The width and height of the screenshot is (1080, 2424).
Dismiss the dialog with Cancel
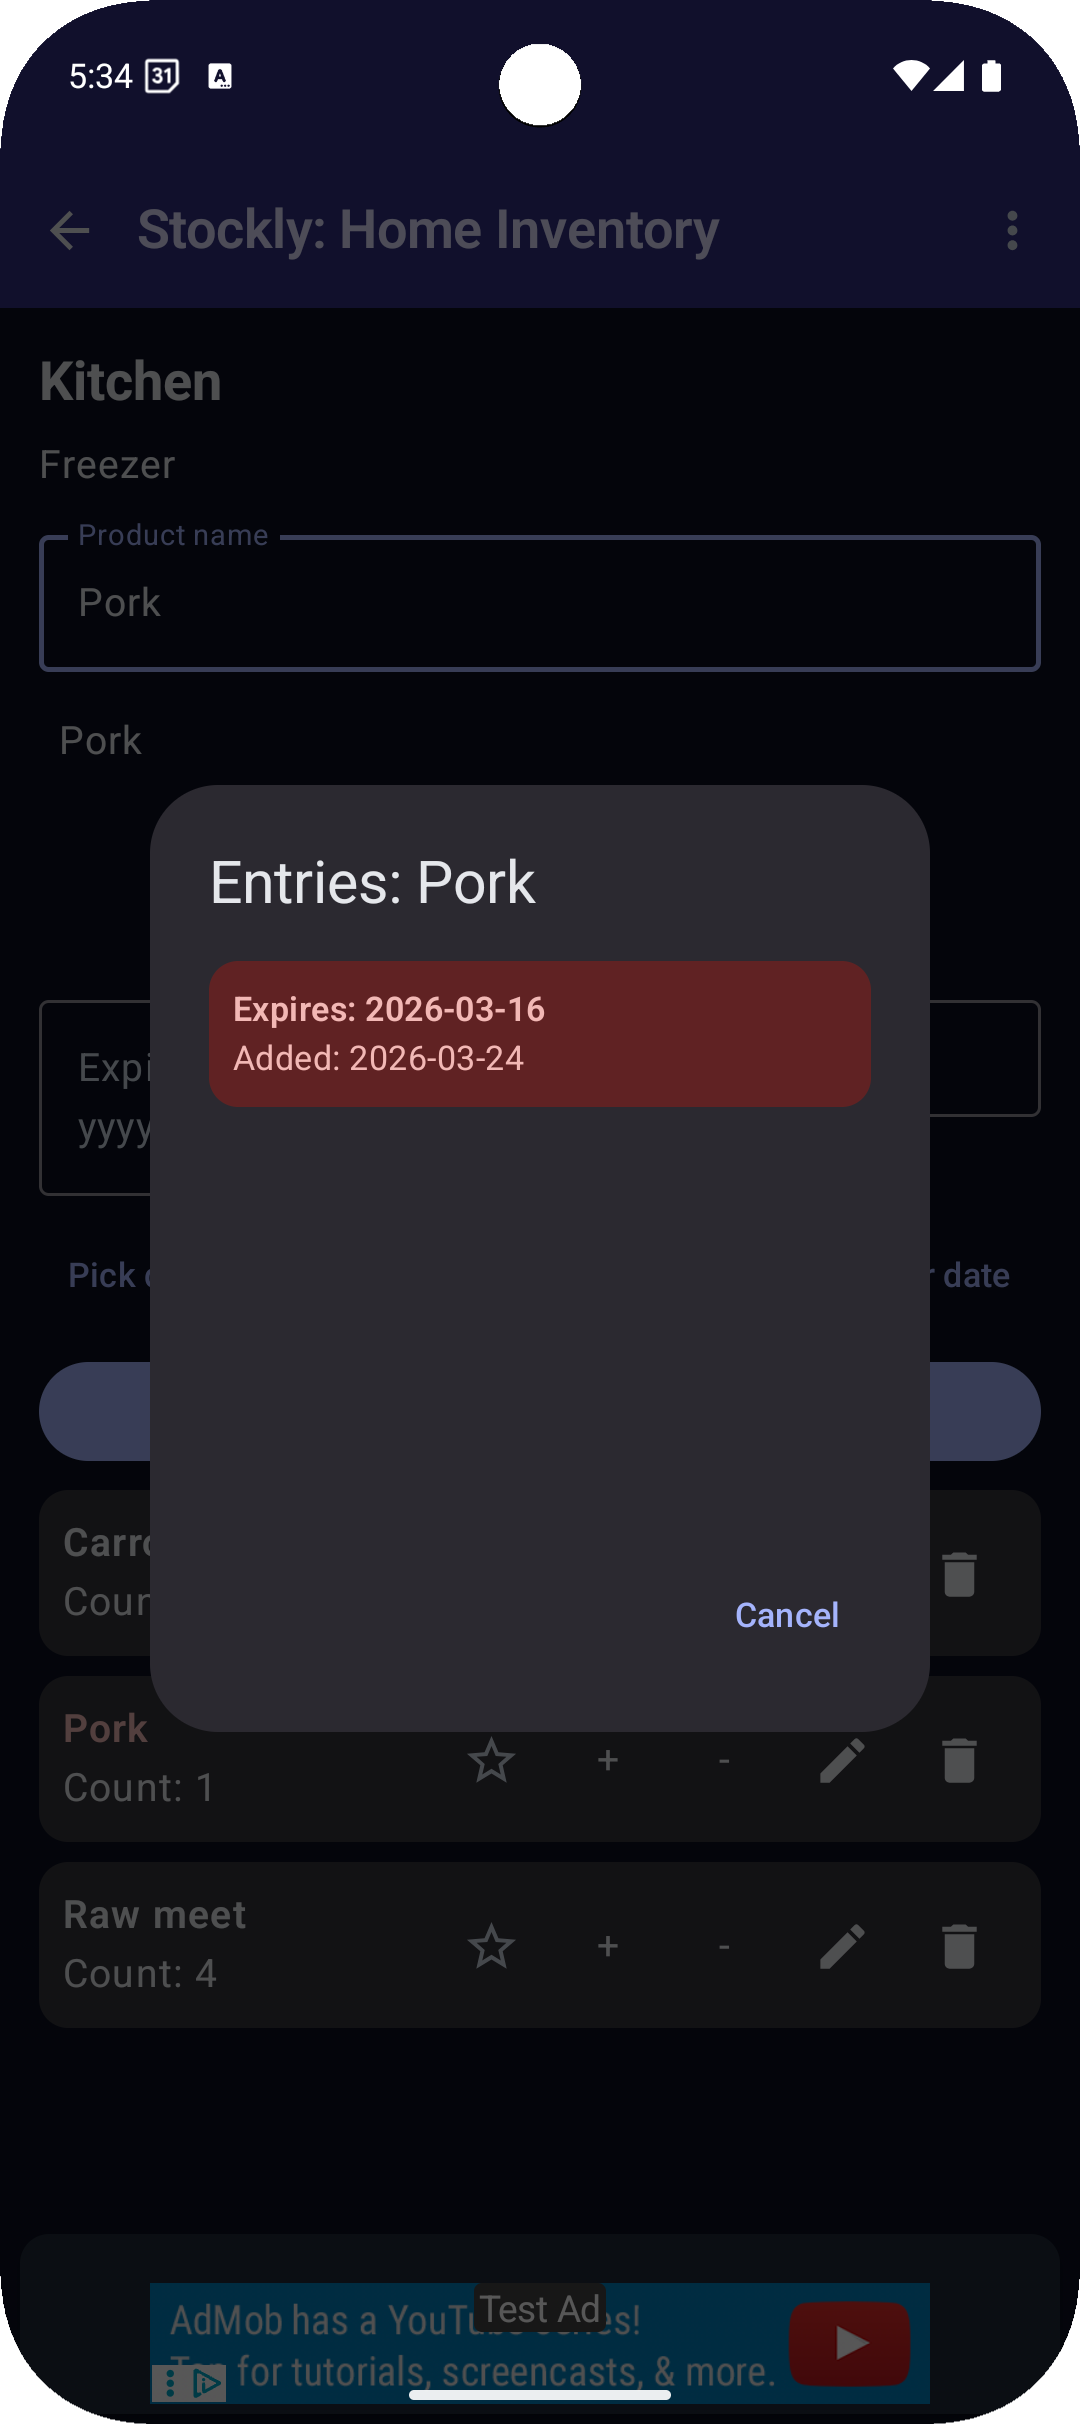pyautogui.click(x=786, y=1614)
